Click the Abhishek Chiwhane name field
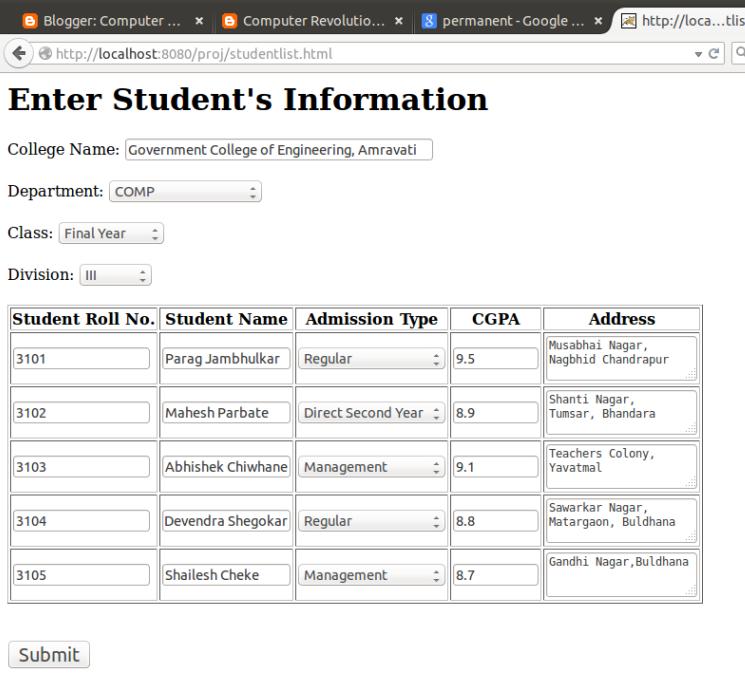Viewport: 745px width, 687px height. pyautogui.click(x=226, y=467)
